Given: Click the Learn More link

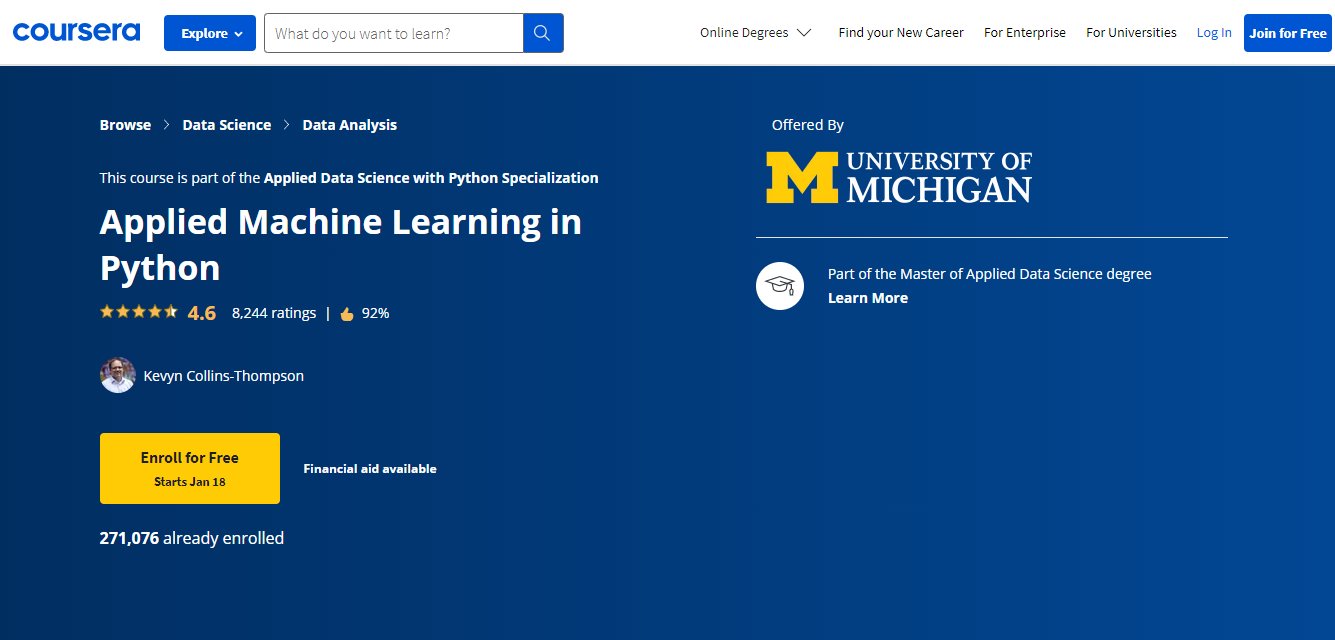Looking at the screenshot, I should click(868, 298).
